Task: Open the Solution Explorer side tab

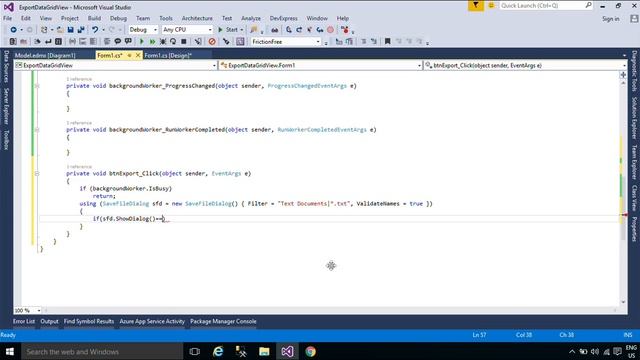Action: (x=634, y=118)
